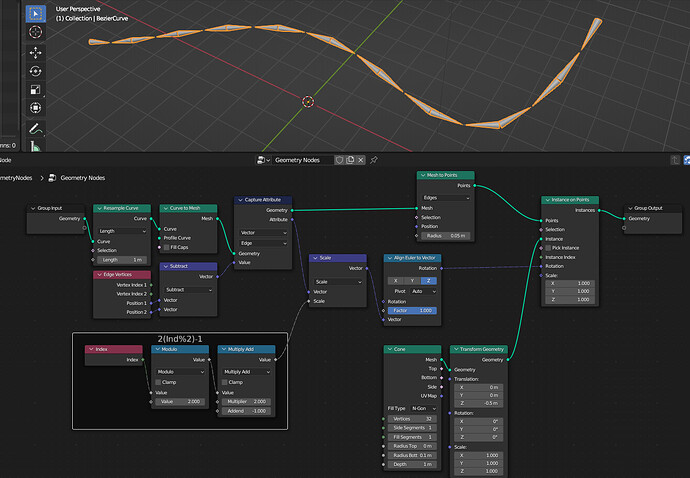Collapse the Mesh to Points node
This screenshot has width=690, height=478.
423,175
